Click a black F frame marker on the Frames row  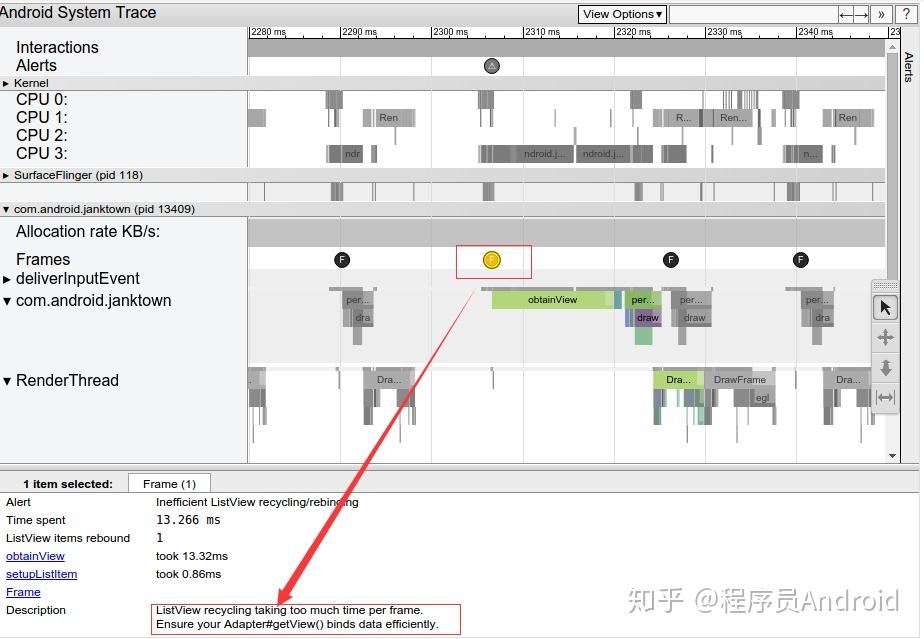point(342,259)
